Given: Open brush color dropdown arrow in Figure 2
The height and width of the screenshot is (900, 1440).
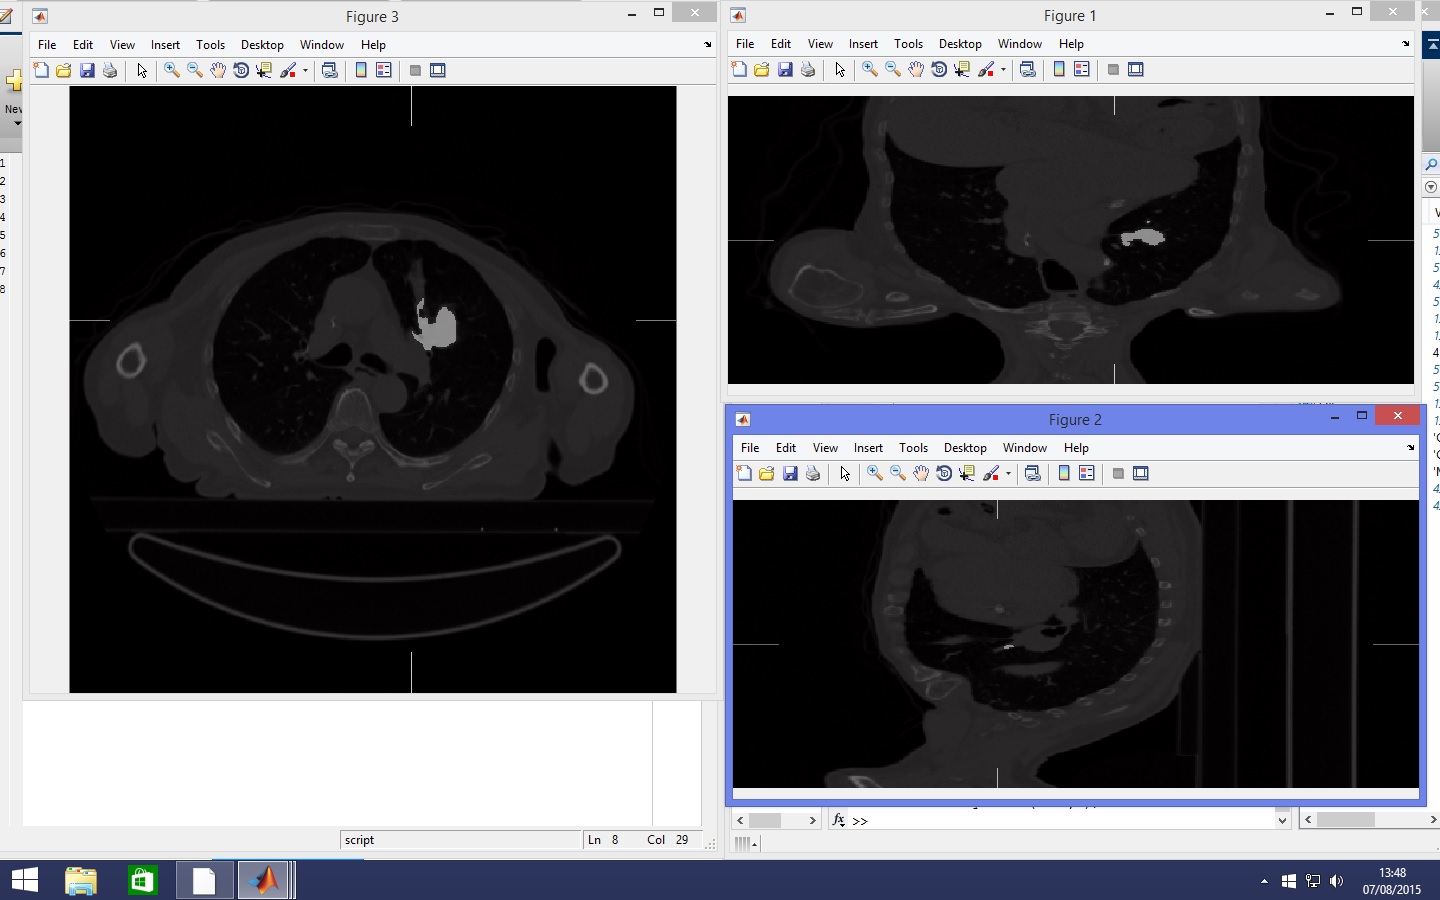Looking at the screenshot, I should (x=1008, y=473).
